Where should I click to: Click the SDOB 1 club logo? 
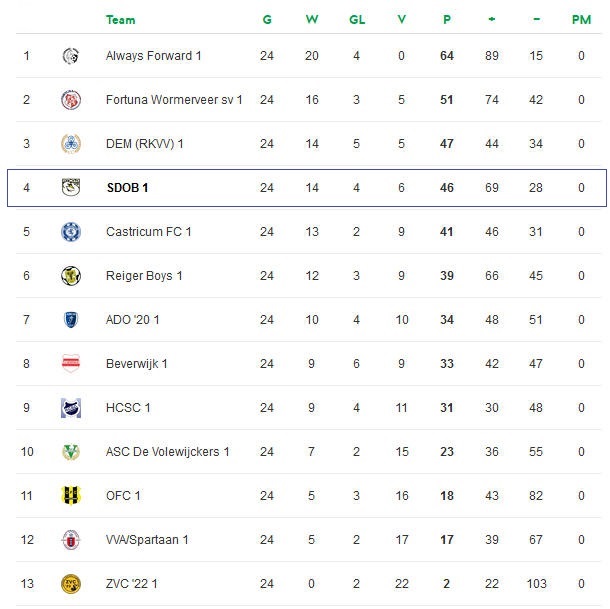tap(70, 188)
